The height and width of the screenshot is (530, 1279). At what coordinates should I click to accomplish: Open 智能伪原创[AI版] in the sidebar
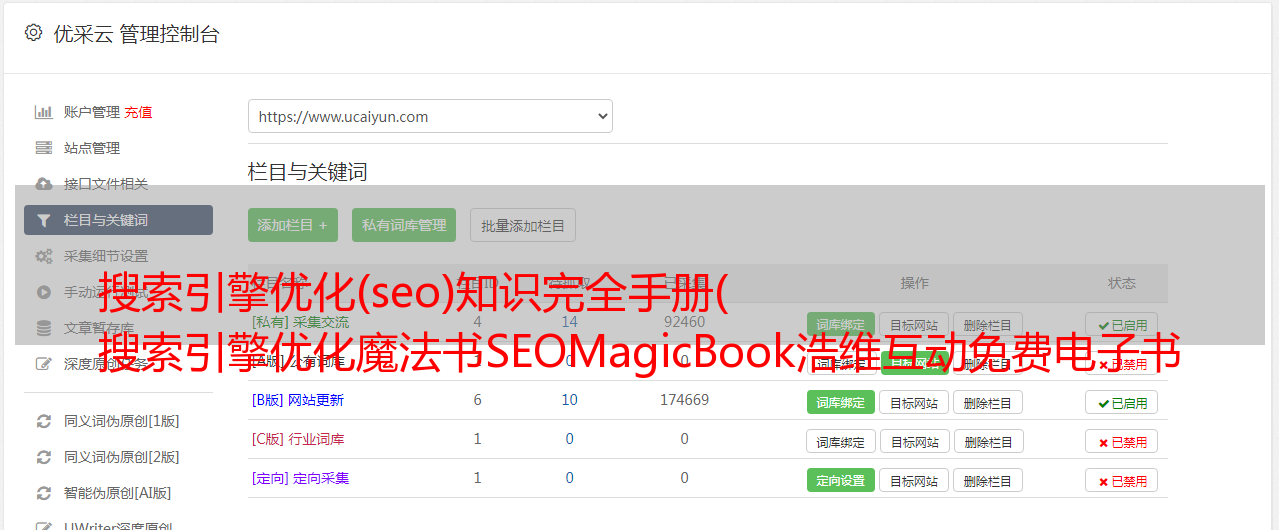coord(118,493)
